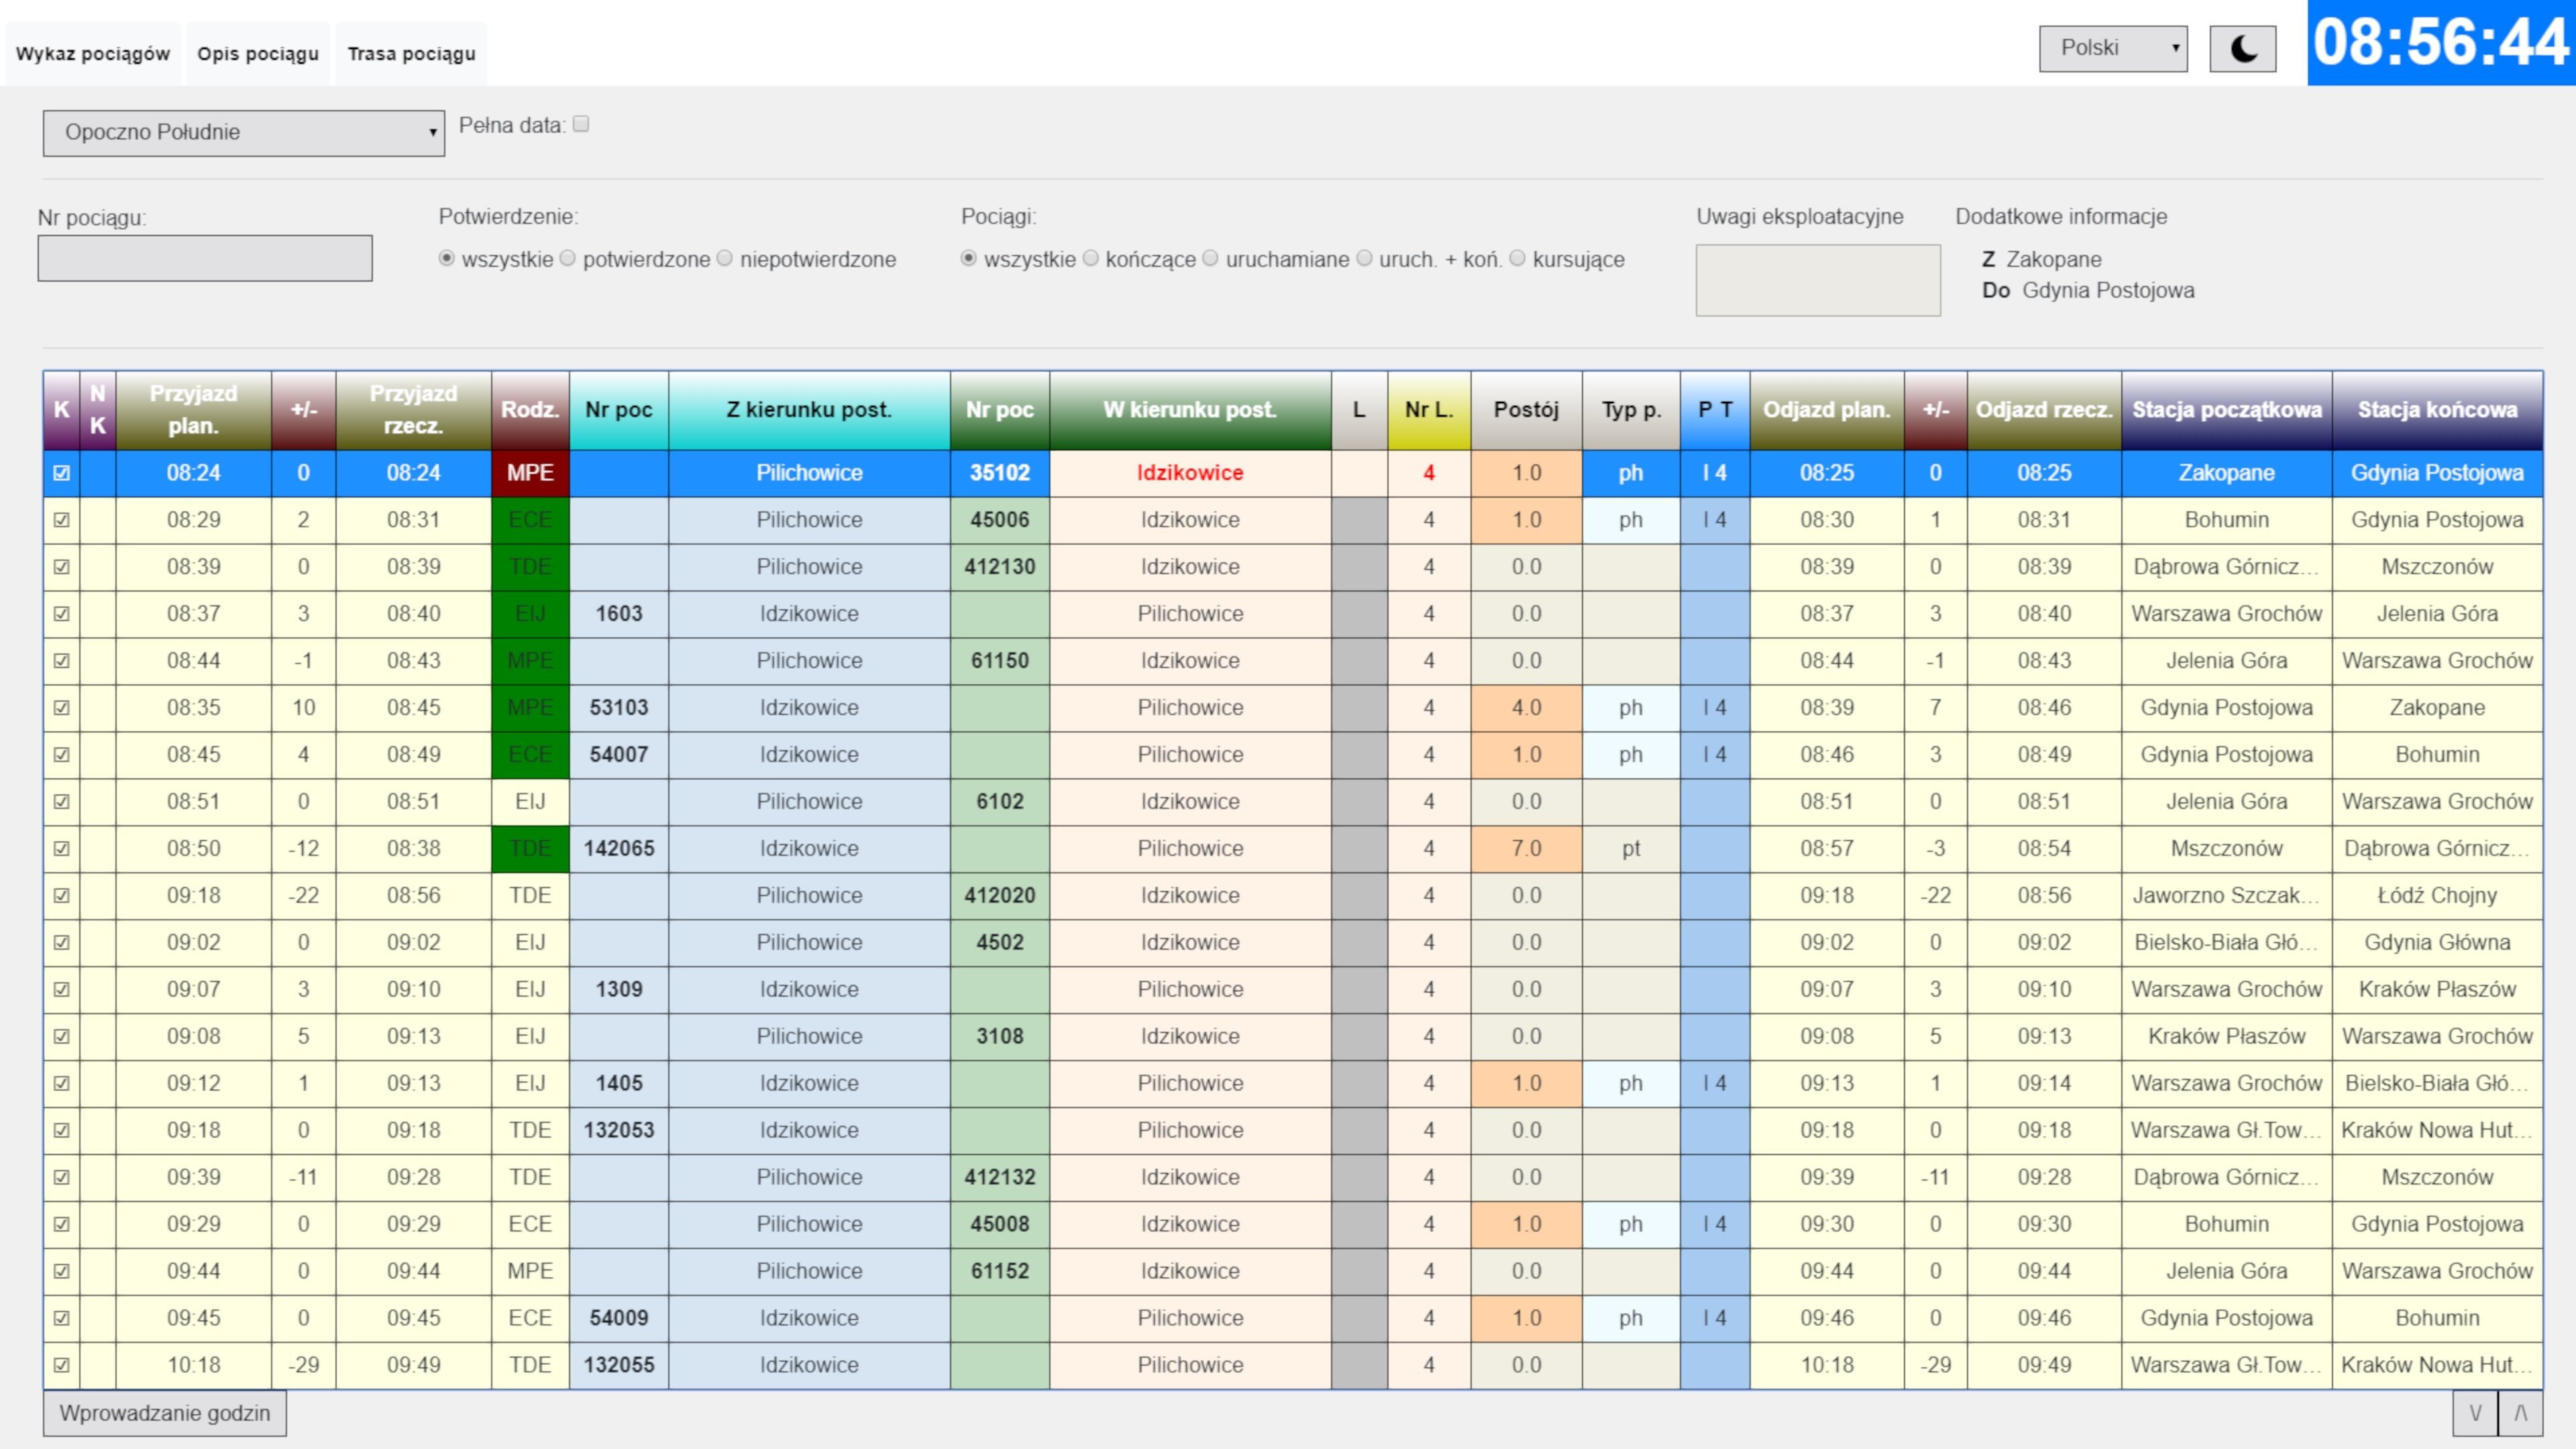Enable the Pełna data checkbox
This screenshot has height=1449, width=2576.
pyautogui.click(x=581, y=124)
